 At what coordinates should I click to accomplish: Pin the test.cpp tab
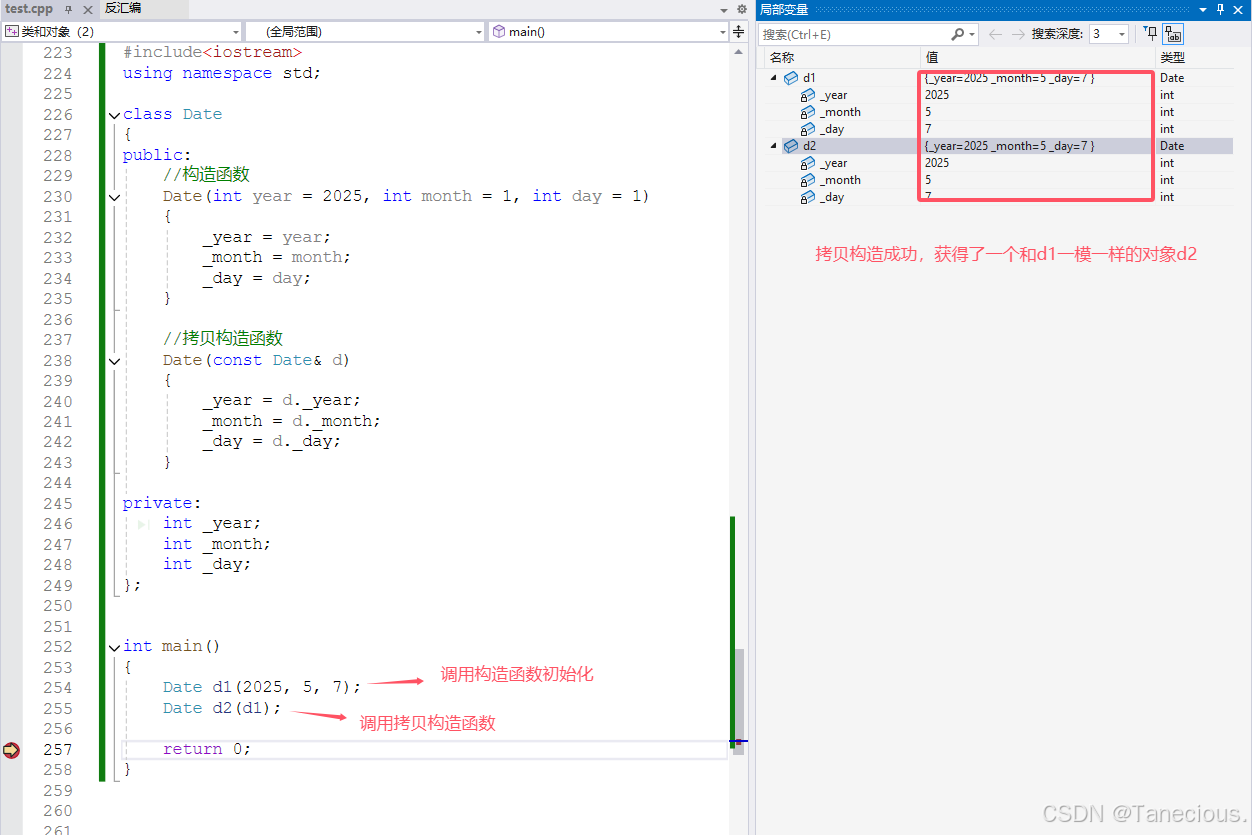click(69, 8)
